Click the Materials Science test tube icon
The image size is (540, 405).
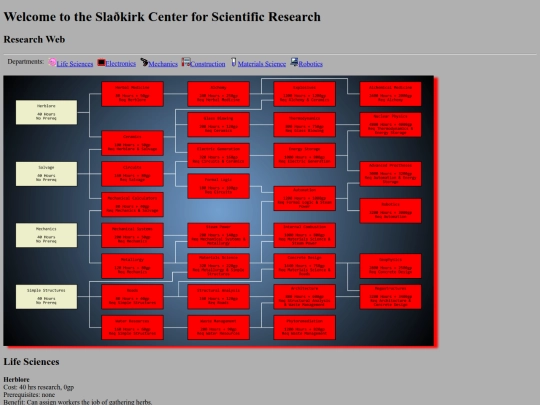(233, 62)
